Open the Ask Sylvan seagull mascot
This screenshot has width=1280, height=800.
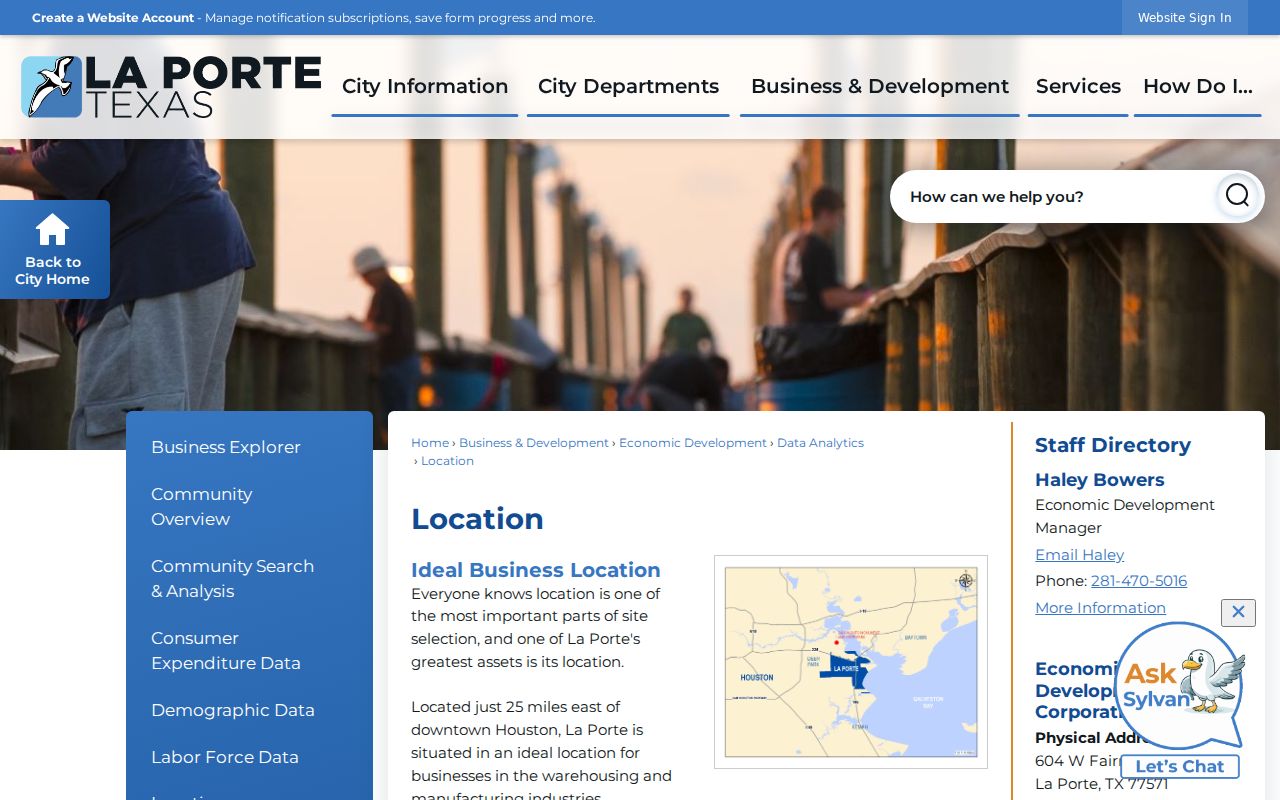tap(1180, 685)
